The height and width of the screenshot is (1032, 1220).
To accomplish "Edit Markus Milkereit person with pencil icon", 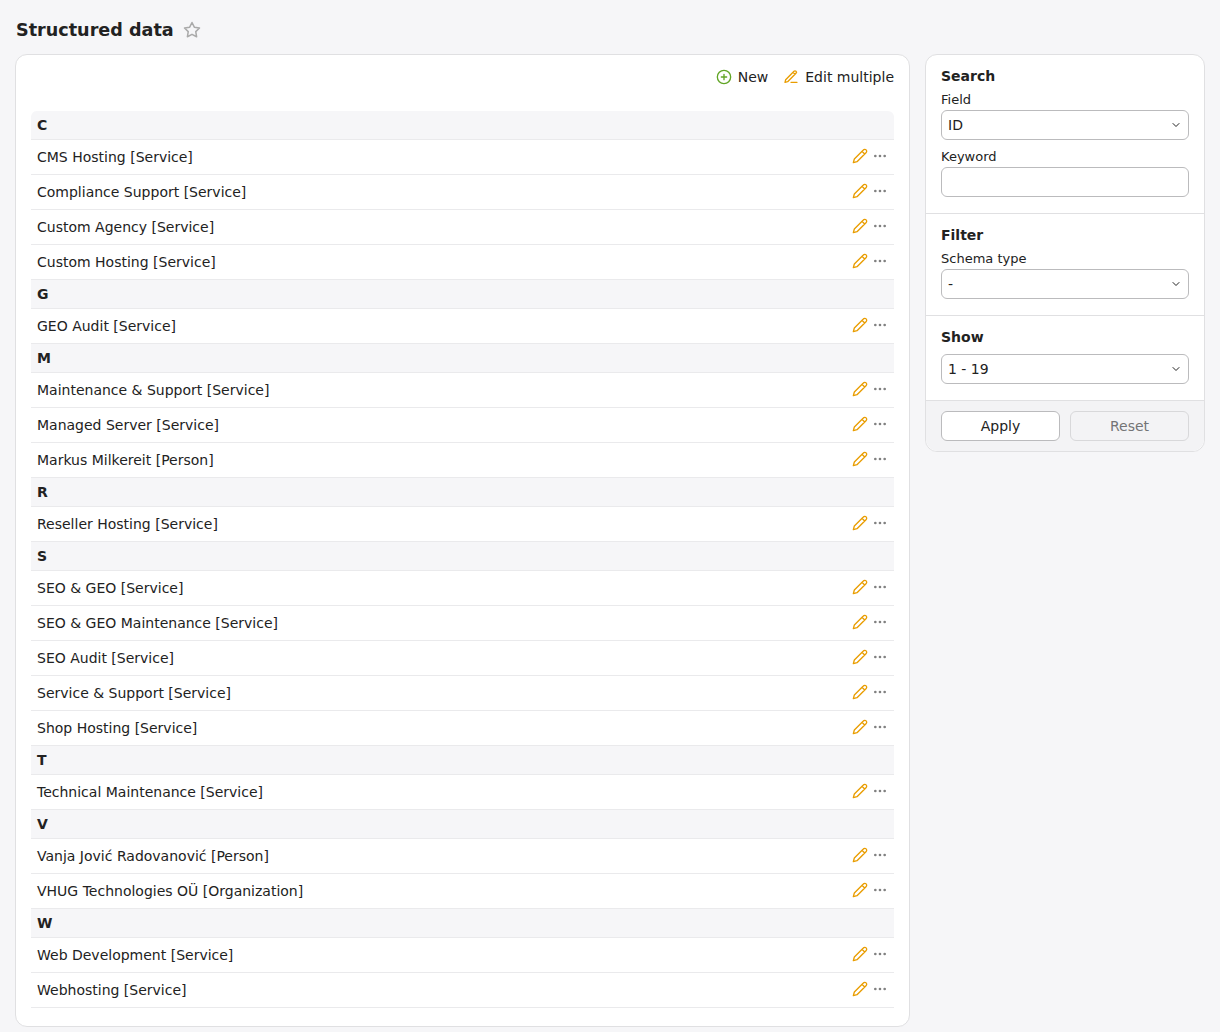I will [860, 459].
